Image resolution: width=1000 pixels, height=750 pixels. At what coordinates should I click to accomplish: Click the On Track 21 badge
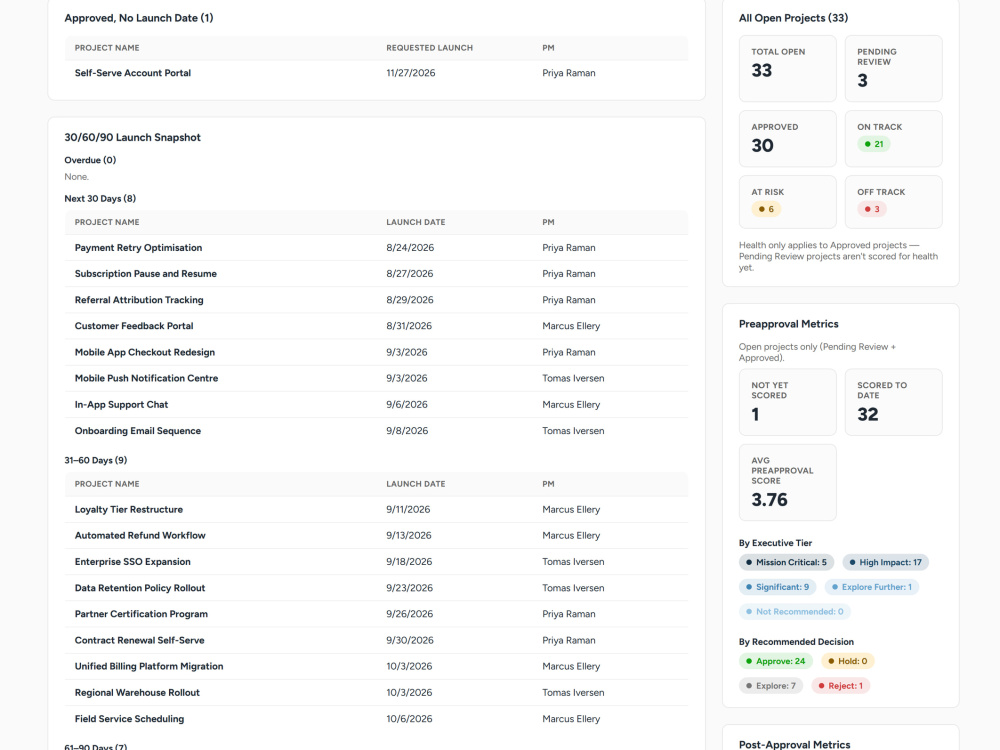click(874, 144)
